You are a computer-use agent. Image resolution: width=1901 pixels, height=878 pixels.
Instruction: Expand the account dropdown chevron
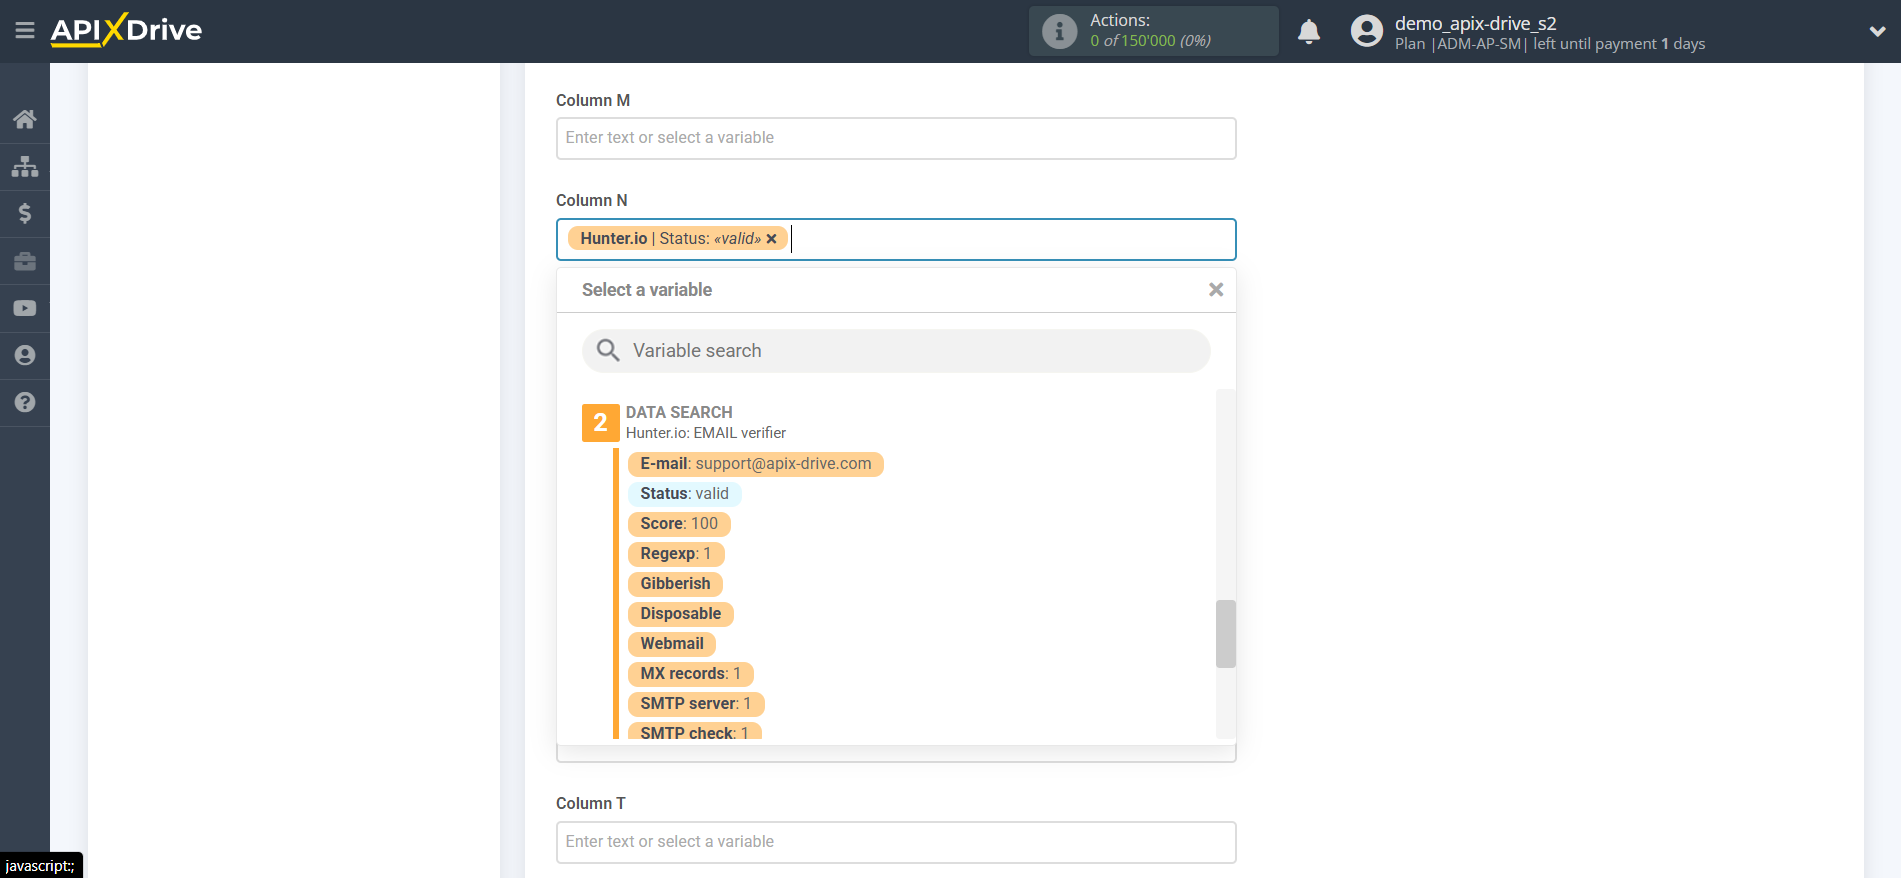click(1877, 31)
